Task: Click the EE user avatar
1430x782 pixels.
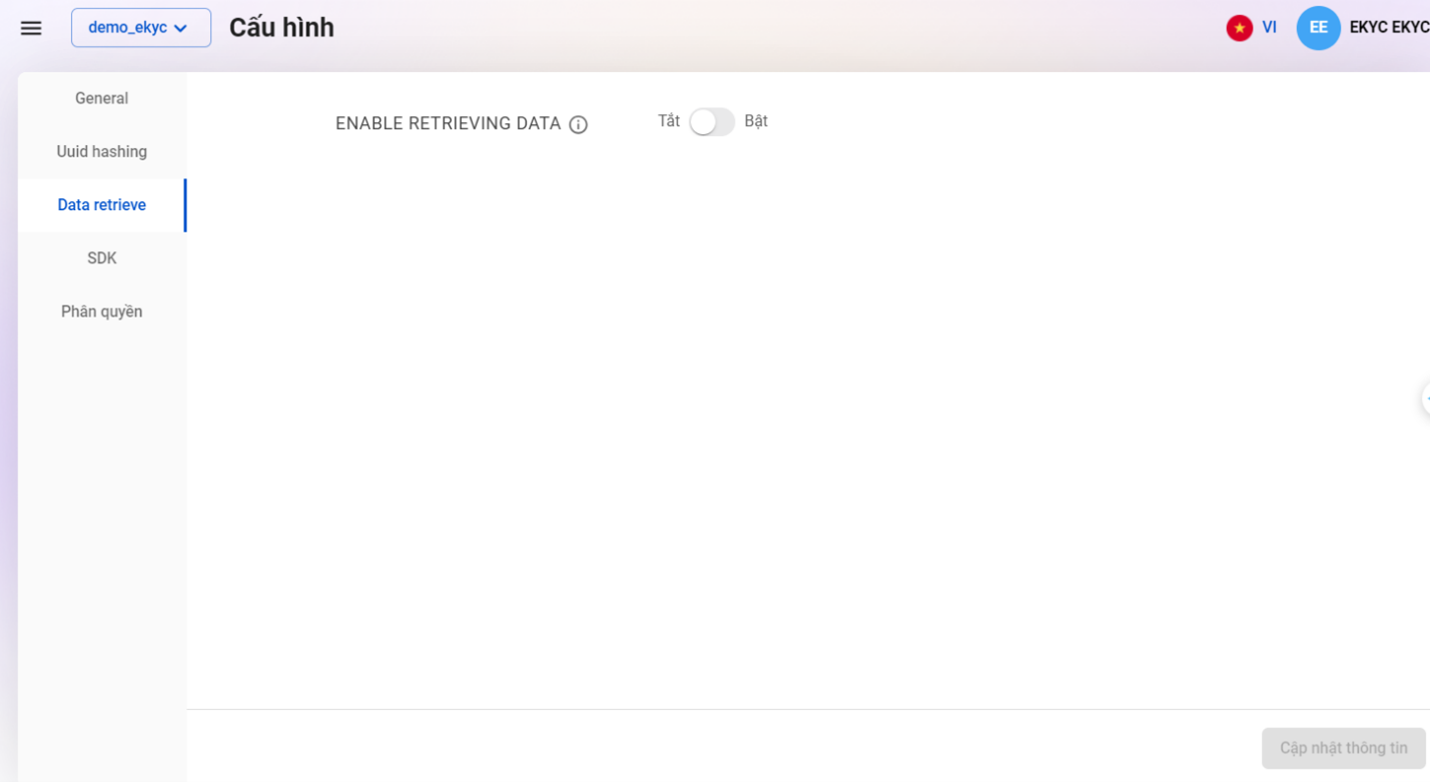Action: point(1318,28)
